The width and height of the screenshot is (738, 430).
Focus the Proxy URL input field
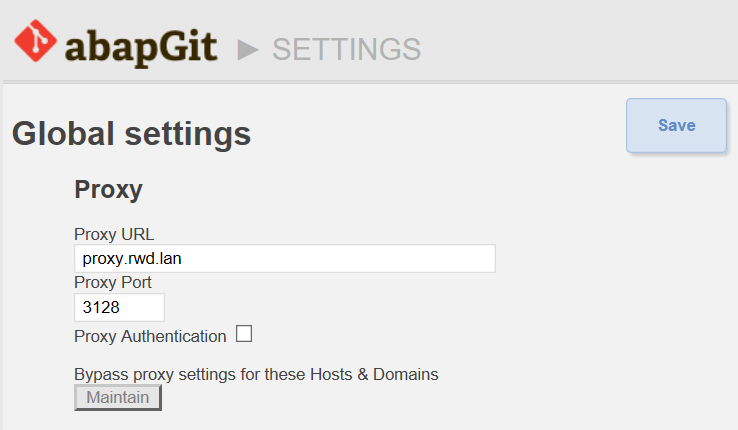[x=285, y=258]
